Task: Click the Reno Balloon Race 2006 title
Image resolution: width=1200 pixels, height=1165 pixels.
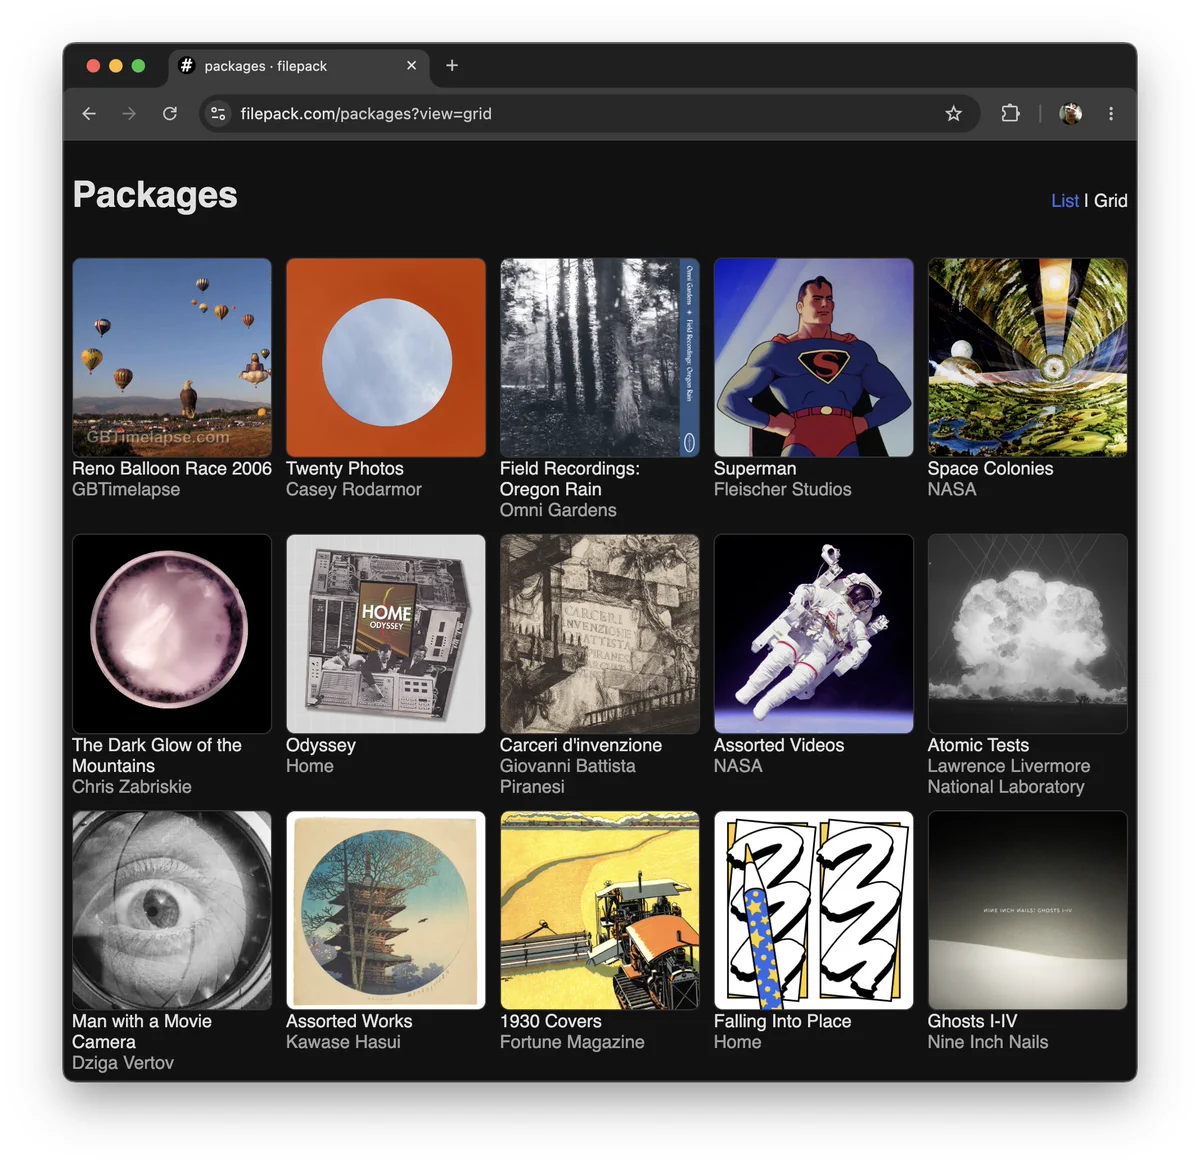Action: [172, 469]
